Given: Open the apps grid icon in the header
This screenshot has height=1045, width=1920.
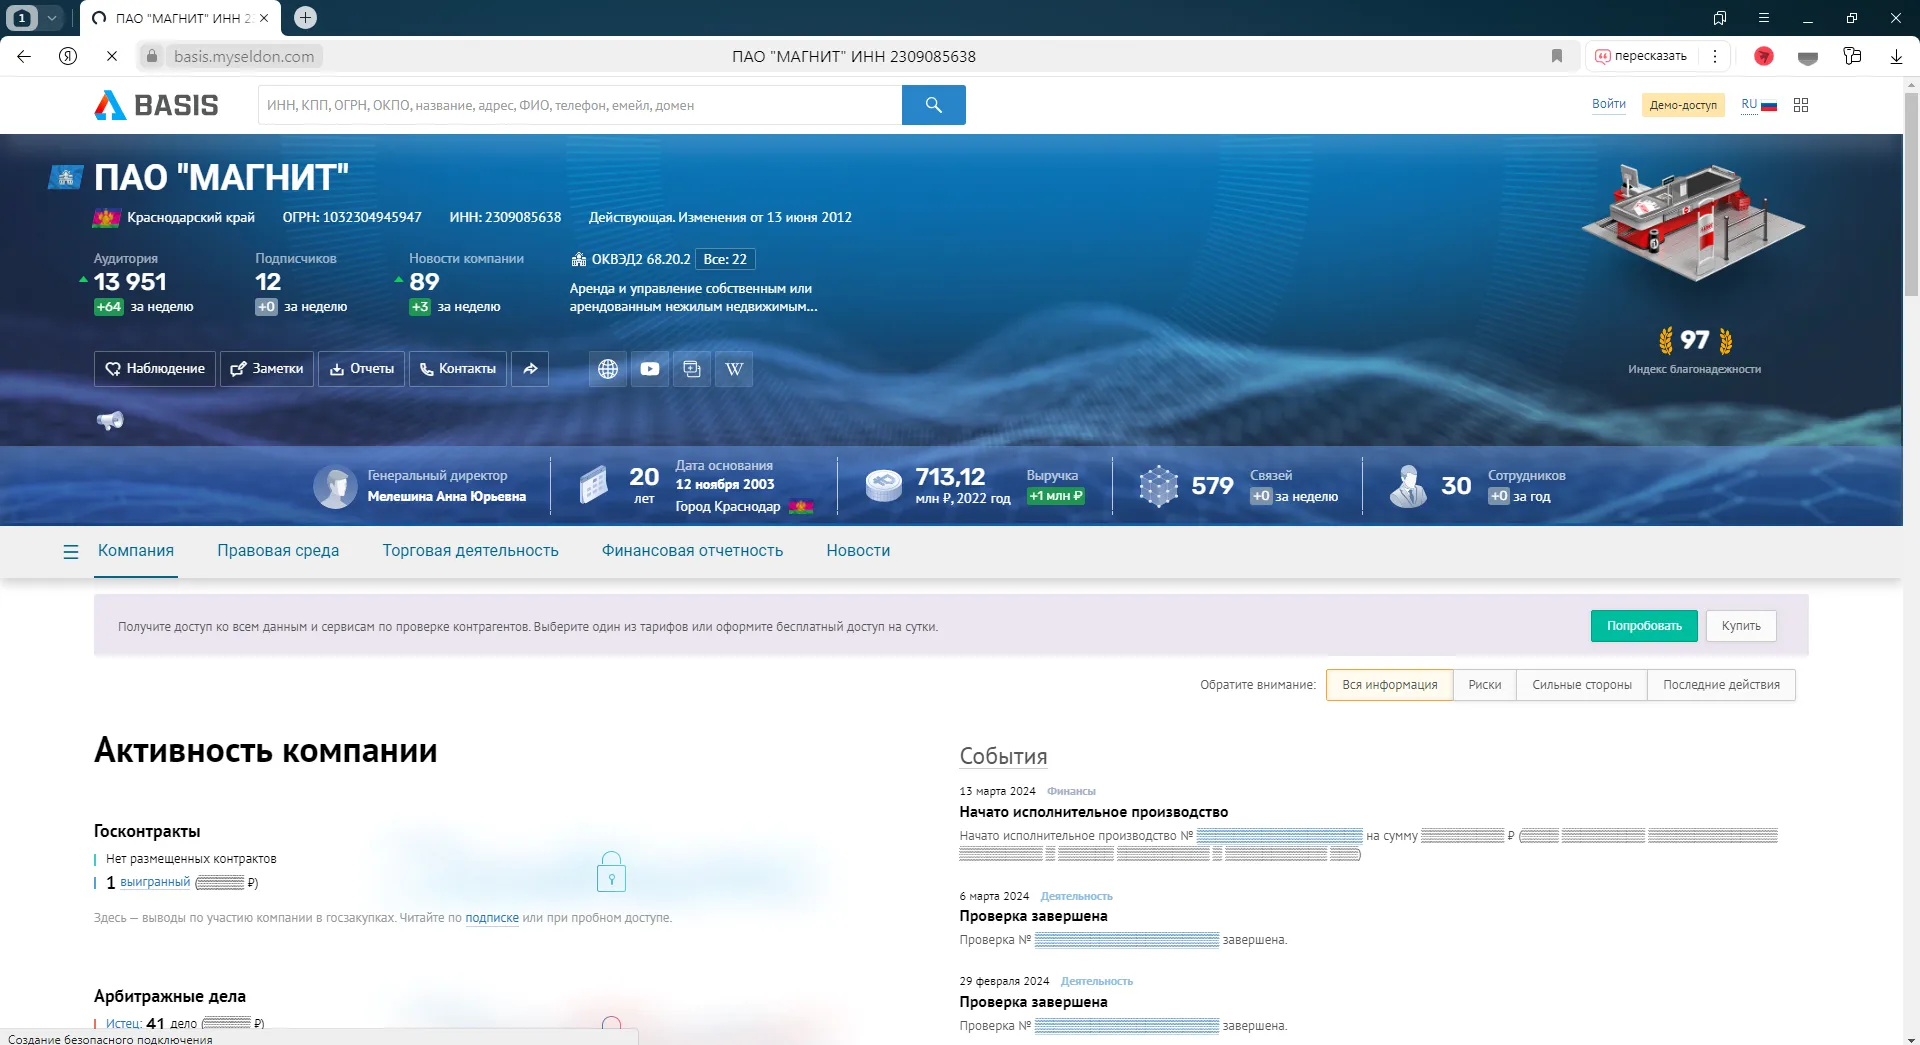Looking at the screenshot, I should pos(1801,105).
